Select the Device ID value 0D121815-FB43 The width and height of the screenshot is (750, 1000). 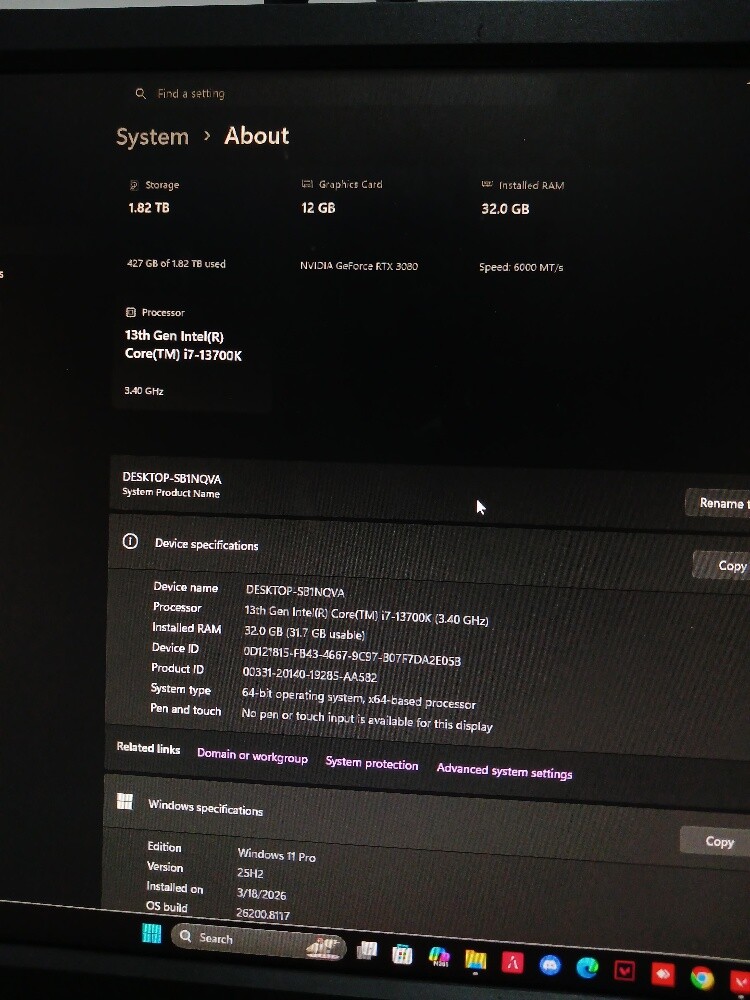[351, 656]
